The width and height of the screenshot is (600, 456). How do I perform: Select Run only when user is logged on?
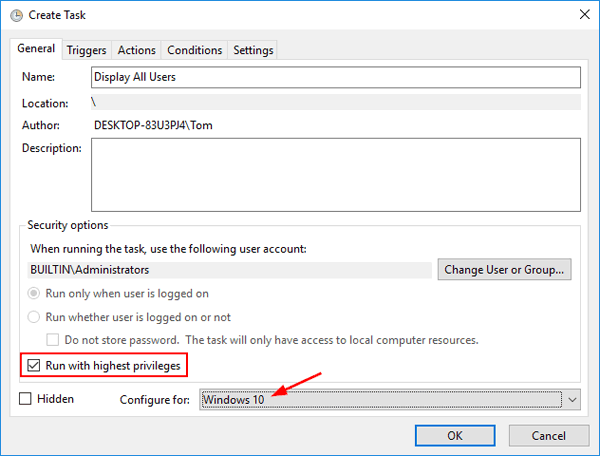36,293
